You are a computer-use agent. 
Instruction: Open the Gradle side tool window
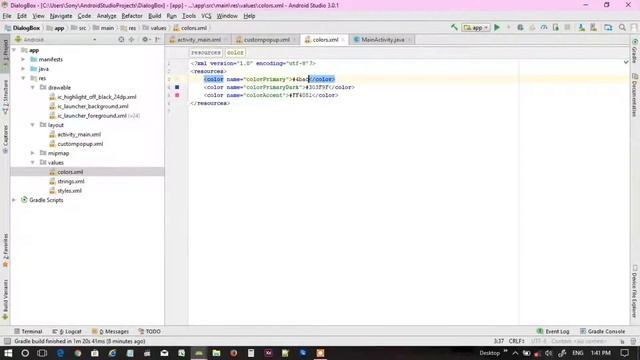[x=635, y=51]
